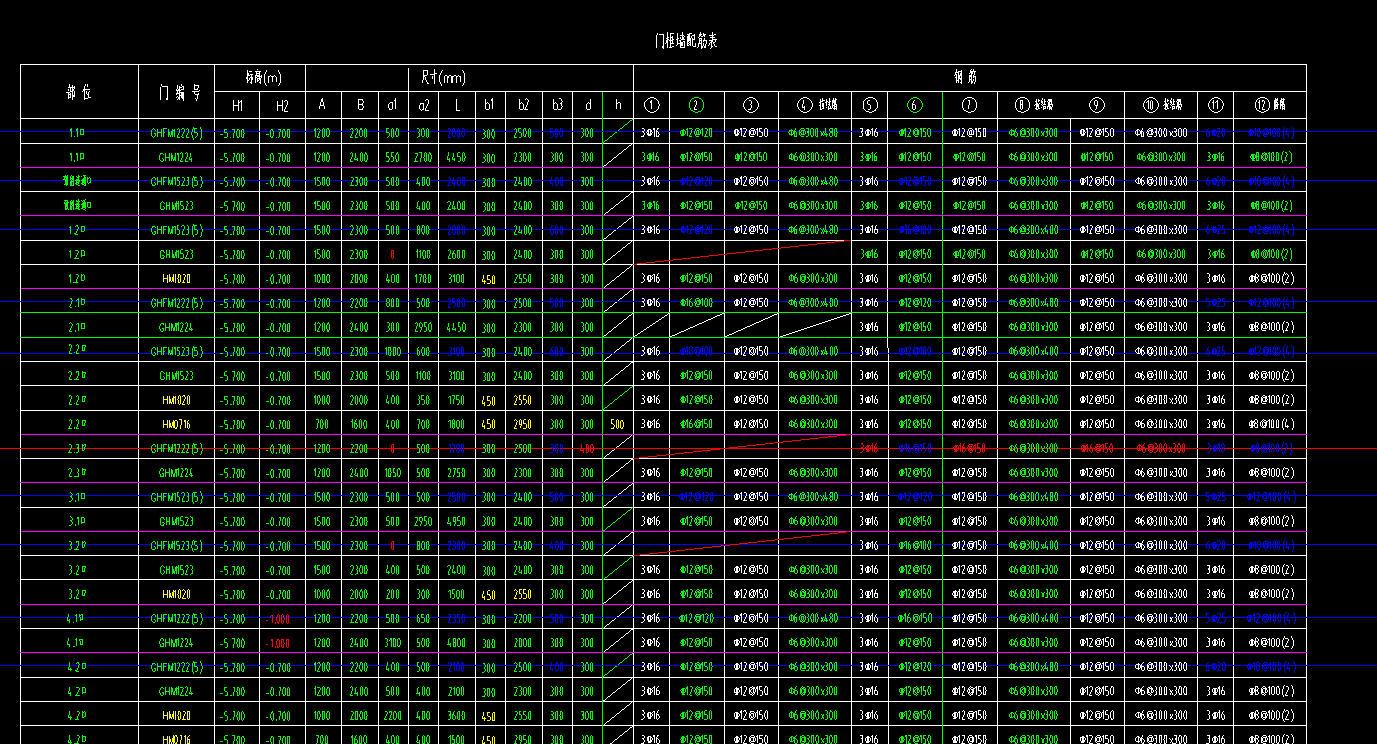
Task: Select column 12 value φ8@100(4) in 2.2 HM0716 row
Action: point(1271,425)
